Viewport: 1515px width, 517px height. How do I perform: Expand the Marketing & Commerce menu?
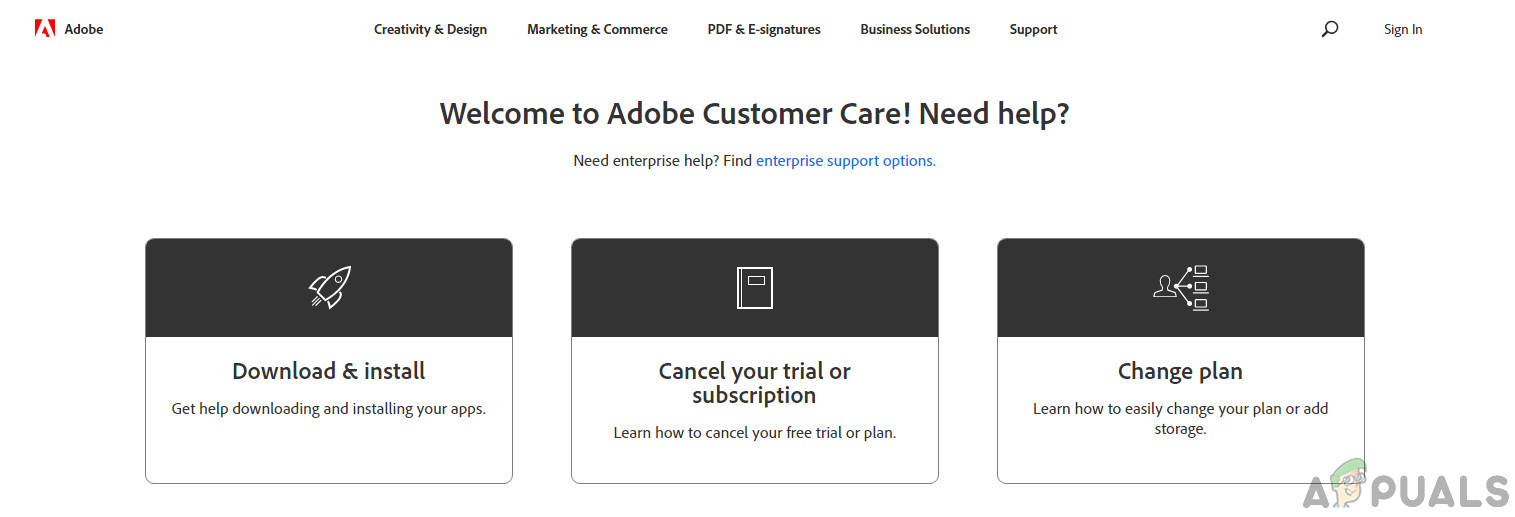(597, 29)
